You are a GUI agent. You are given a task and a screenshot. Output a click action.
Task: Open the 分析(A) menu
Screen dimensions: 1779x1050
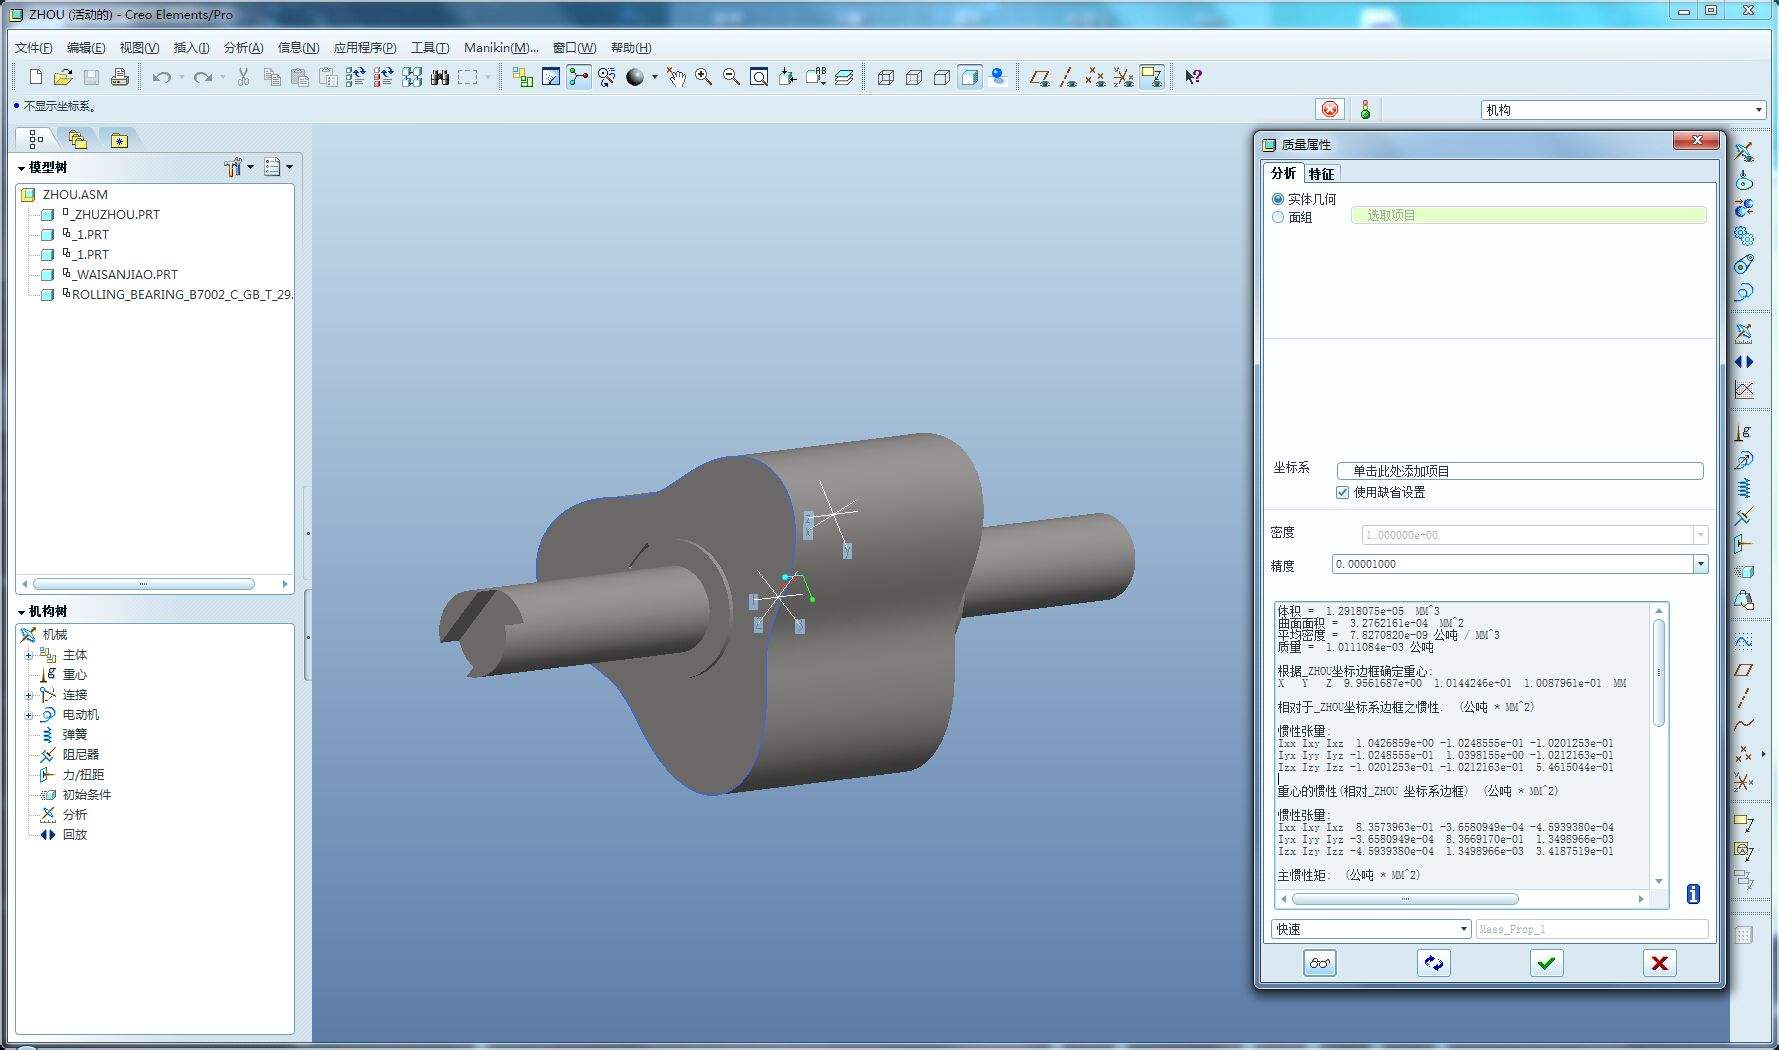pyautogui.click(x=243, y=47)
